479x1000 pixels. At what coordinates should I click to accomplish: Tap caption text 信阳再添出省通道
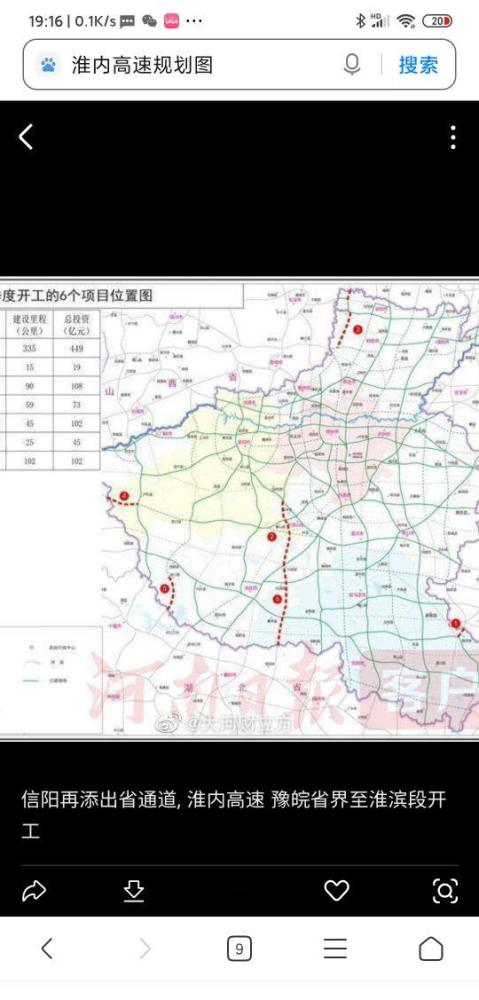point(99,800)
